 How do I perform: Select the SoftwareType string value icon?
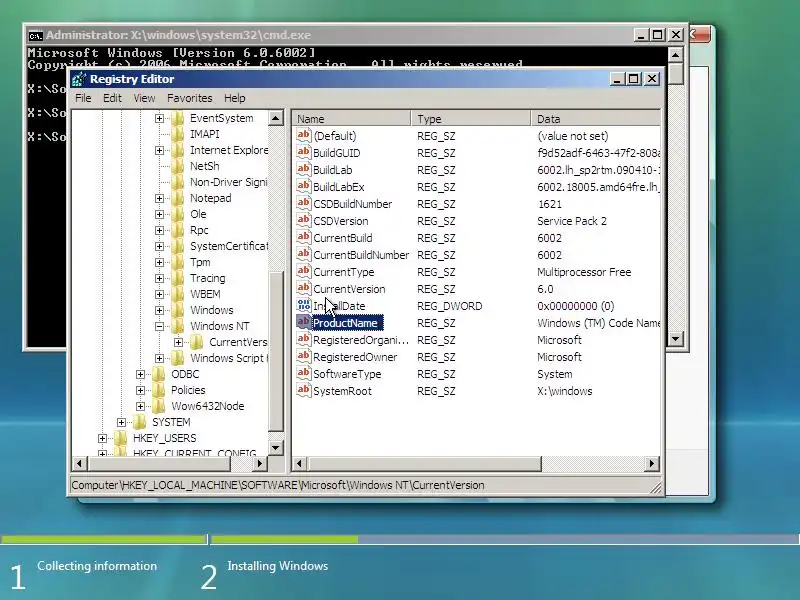coord(304,373)
